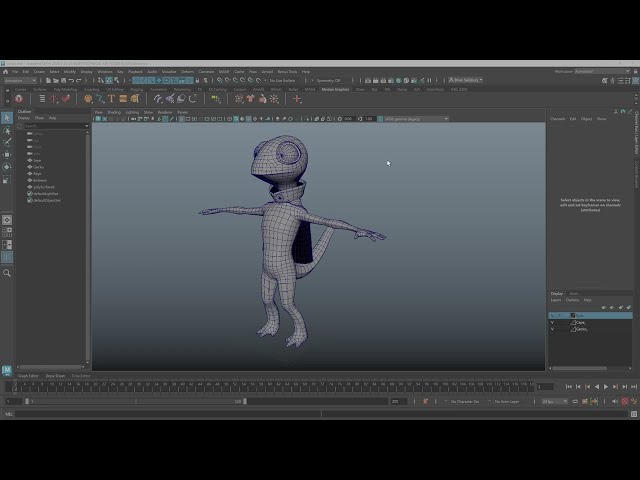640x480 pixels.
Task: Open the Animation menu set dropdown
Action: click(x=20, y=80)
